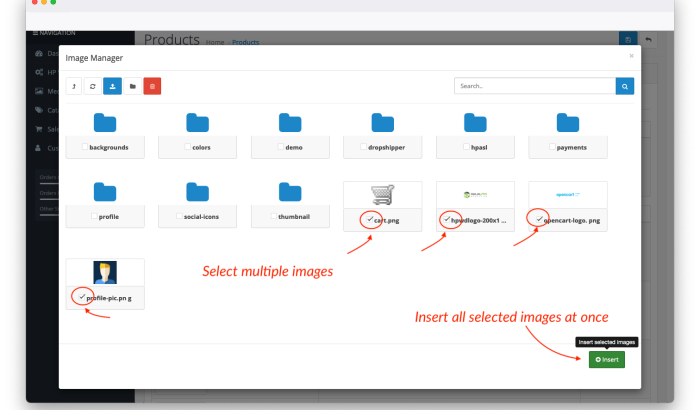Uncheck the hpwdlogo-200x1 image checkbox
The image size is (700, 410).
(x=447, y=219)
